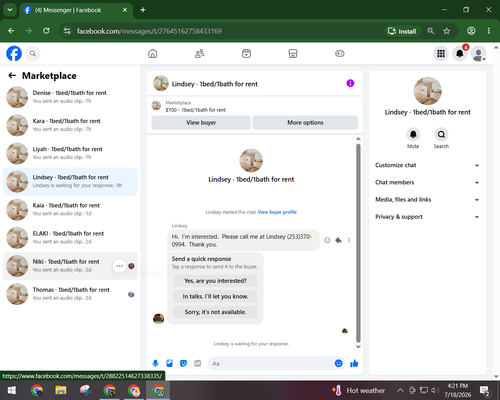Open the Facebook logo home link
The image size is (500, 400).
[14, 53]
